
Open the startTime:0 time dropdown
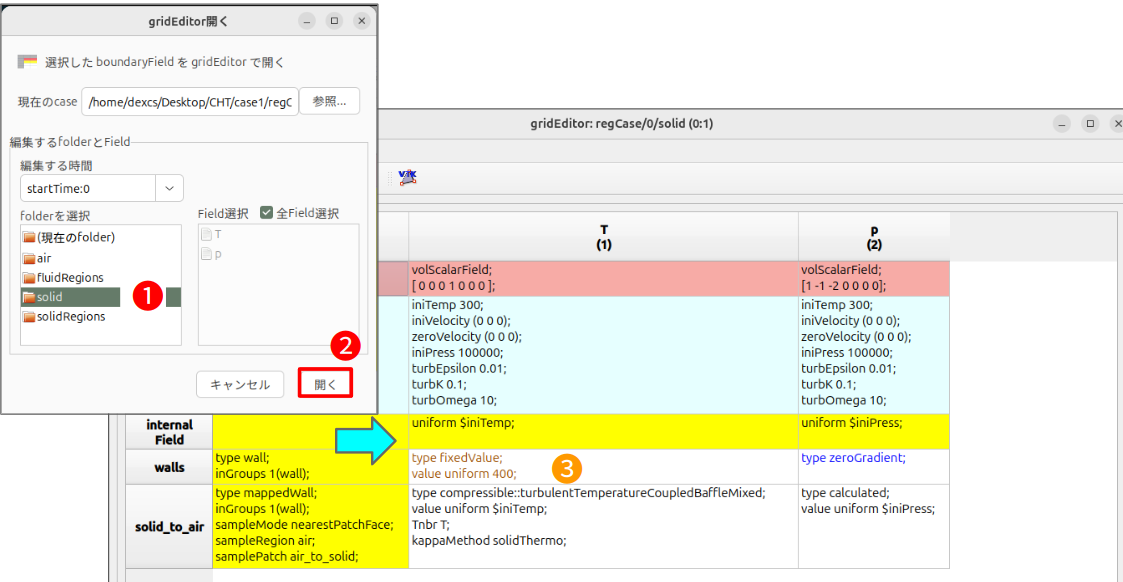170,188
